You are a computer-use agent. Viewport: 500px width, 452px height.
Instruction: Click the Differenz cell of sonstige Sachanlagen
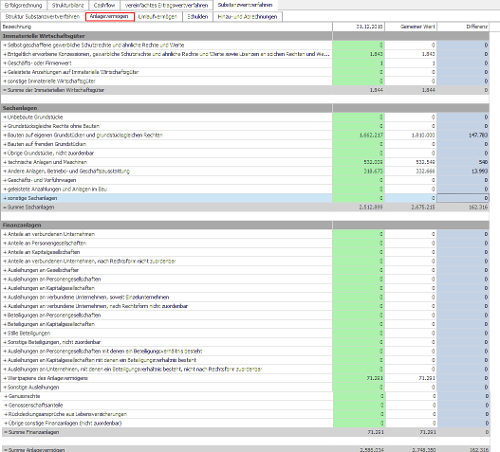463,198
